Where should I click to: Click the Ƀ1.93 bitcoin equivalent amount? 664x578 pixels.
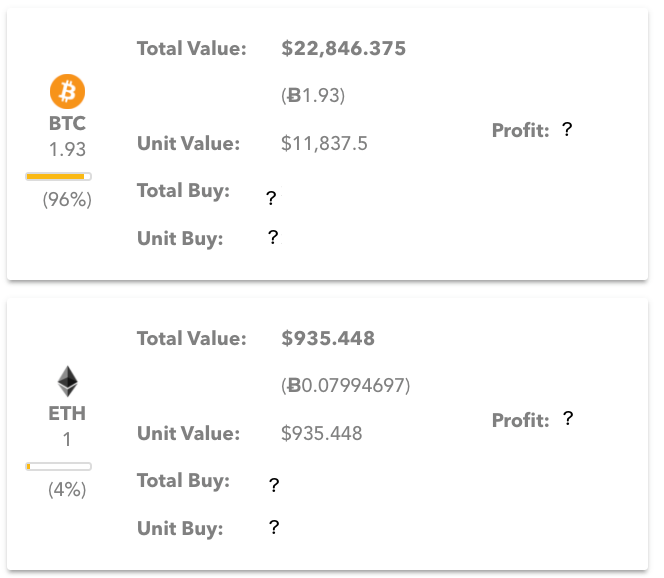pyautogui.click(x=313, y=96)
